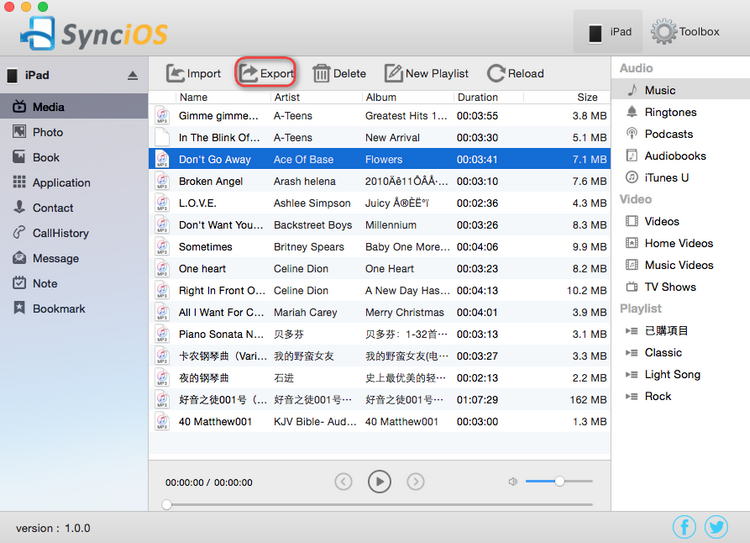Expand the Rock playlist
This screenshot has height=543, width=750.
[x=631, y=396]
